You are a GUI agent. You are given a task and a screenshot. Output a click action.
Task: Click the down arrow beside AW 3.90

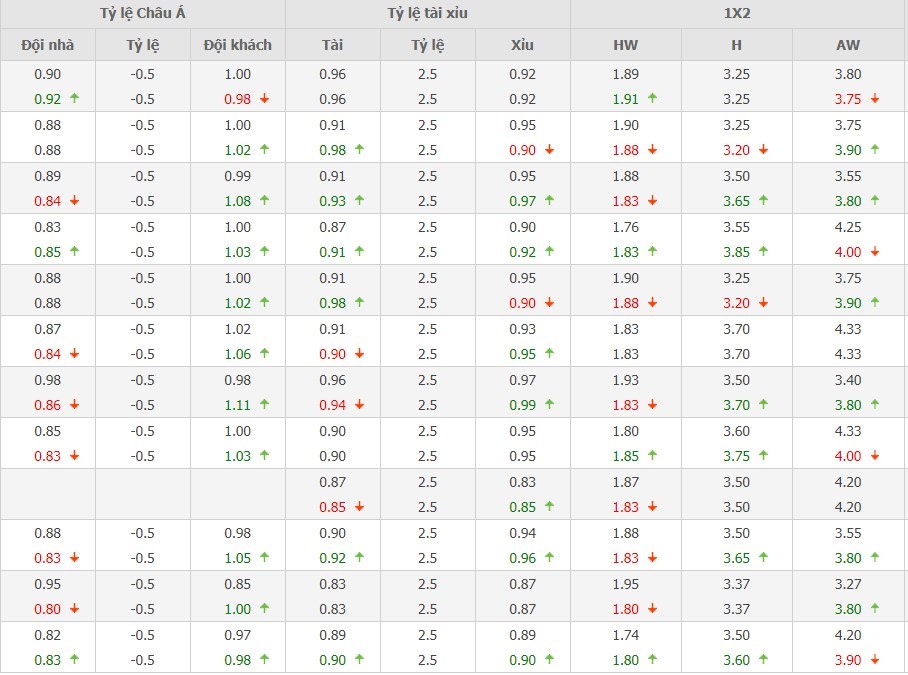[x=875, y=660]
